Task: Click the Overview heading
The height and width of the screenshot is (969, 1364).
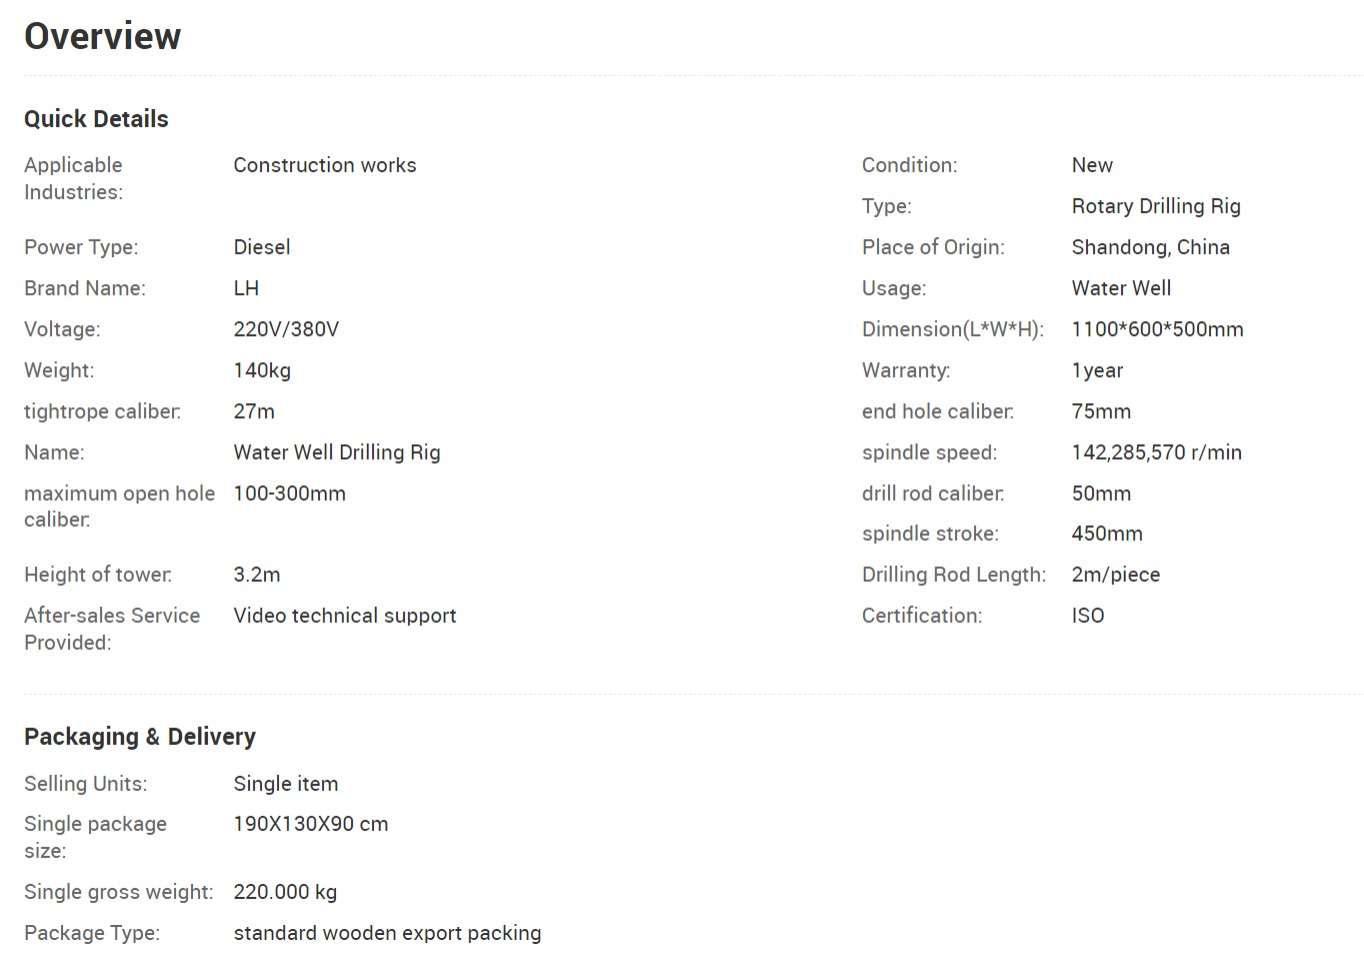Action: [102, 36]
